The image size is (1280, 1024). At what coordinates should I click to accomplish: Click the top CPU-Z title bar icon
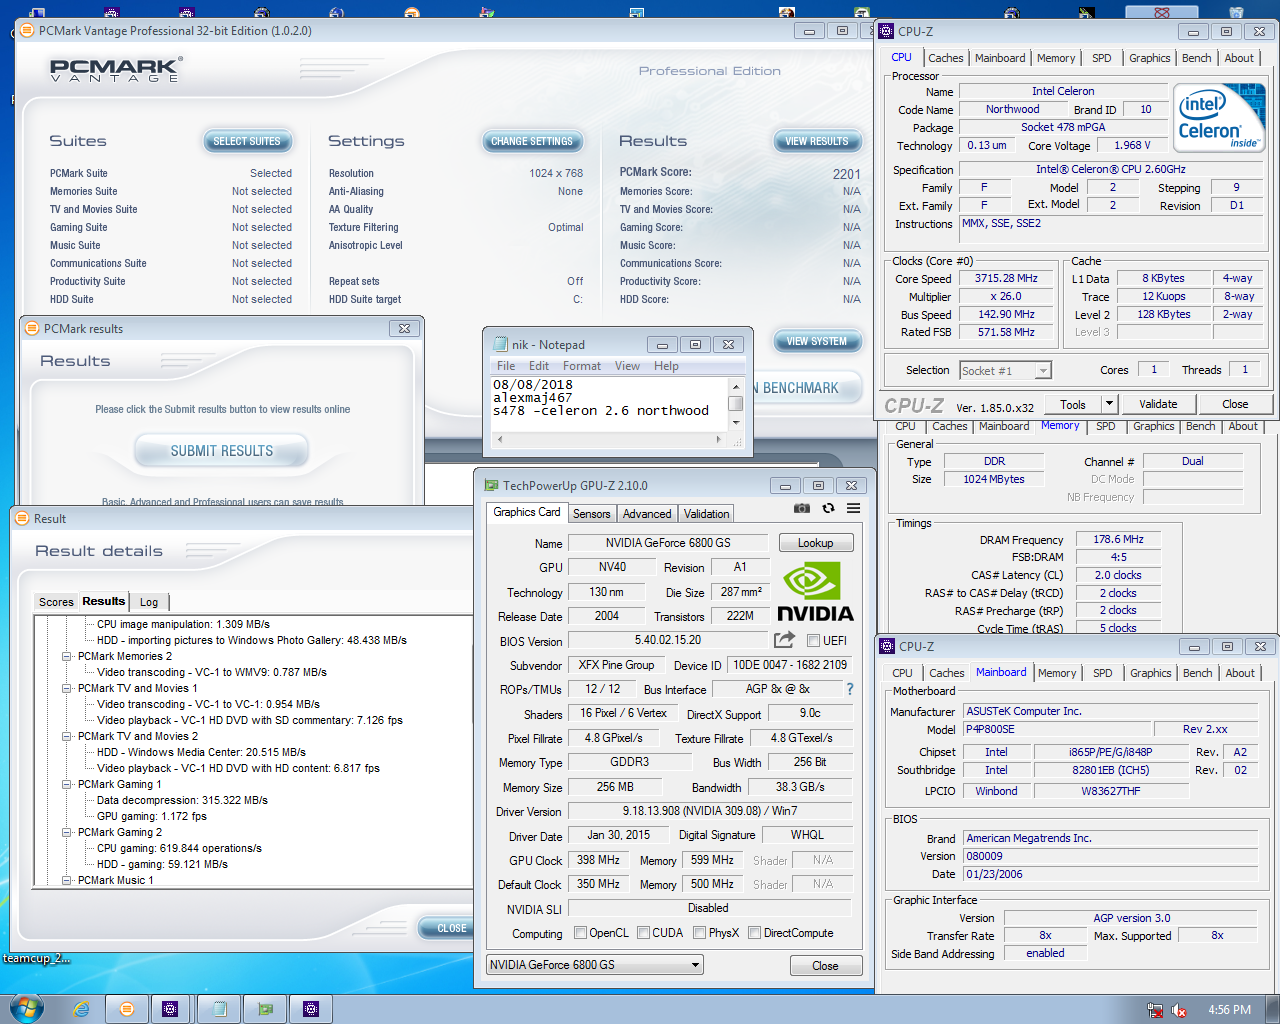pyautogui.click(x=886, y=31)
